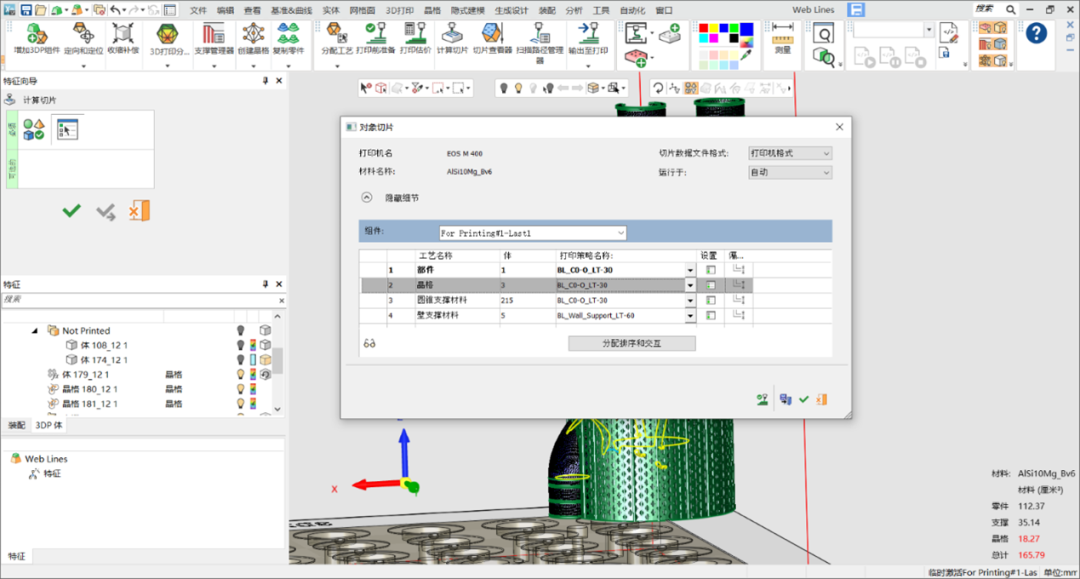This screenshot has width=1080, height=579.
Task: Clear the feature search box
Action: click(281, 300)
